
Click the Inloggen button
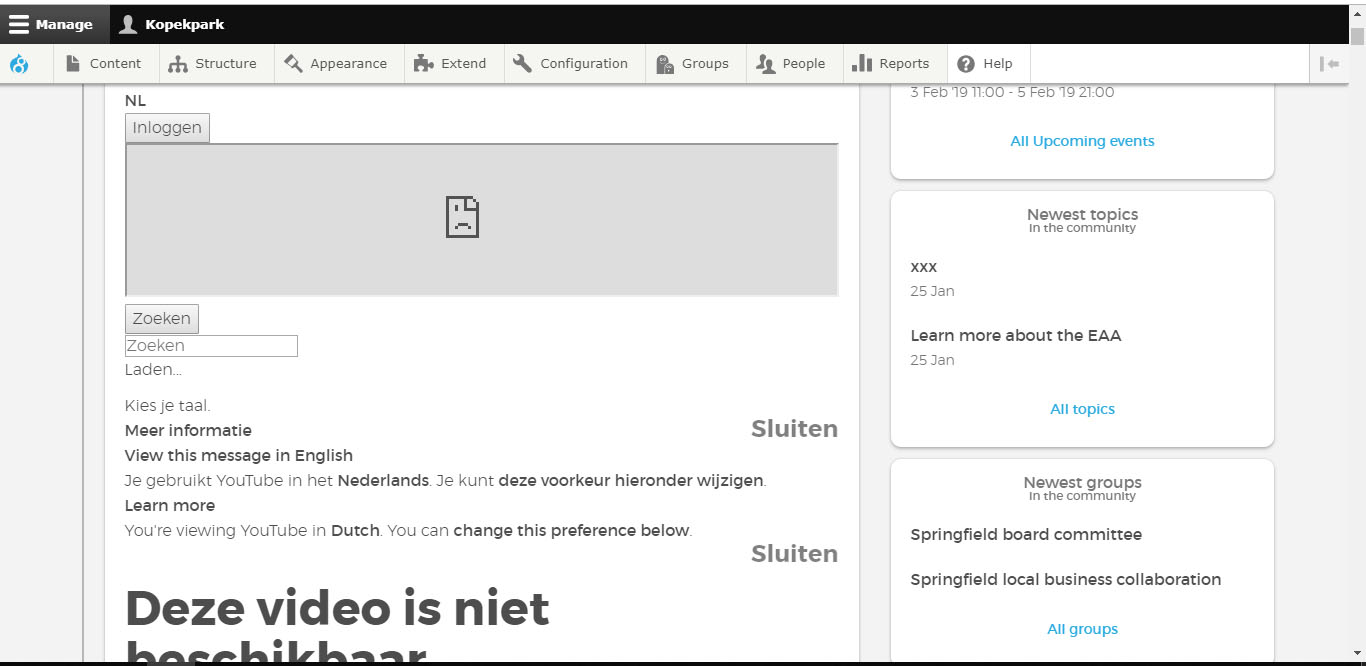(166, 127)
